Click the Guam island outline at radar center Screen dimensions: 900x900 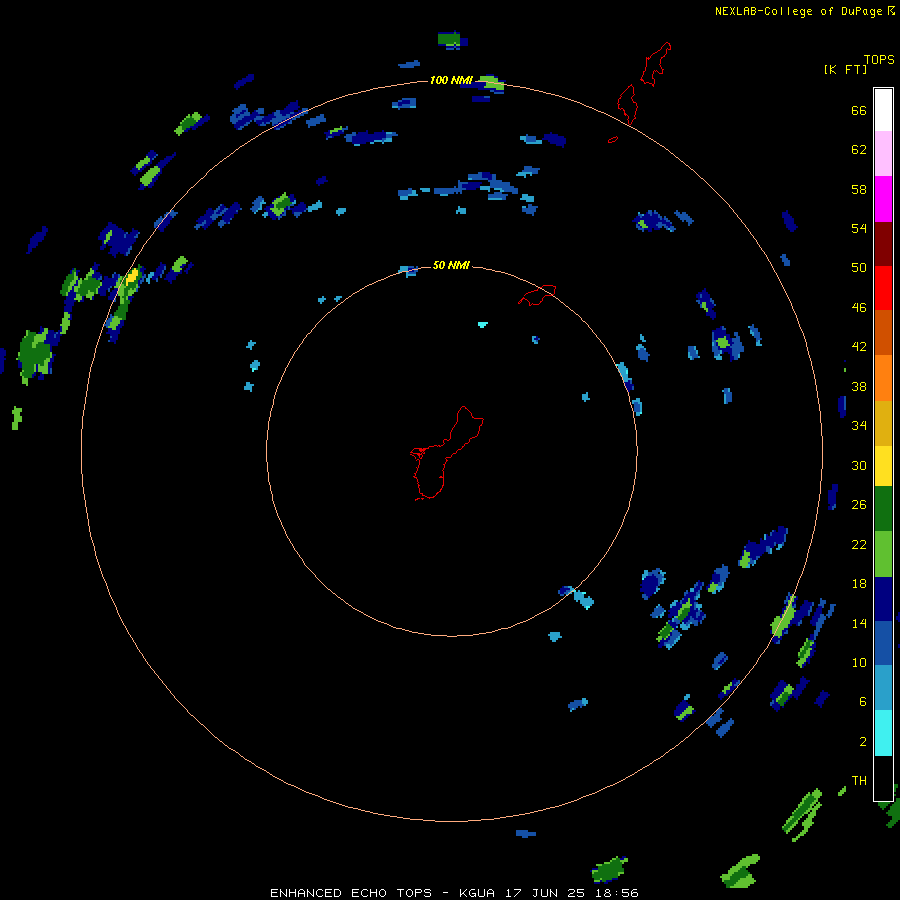pos(447,453)
